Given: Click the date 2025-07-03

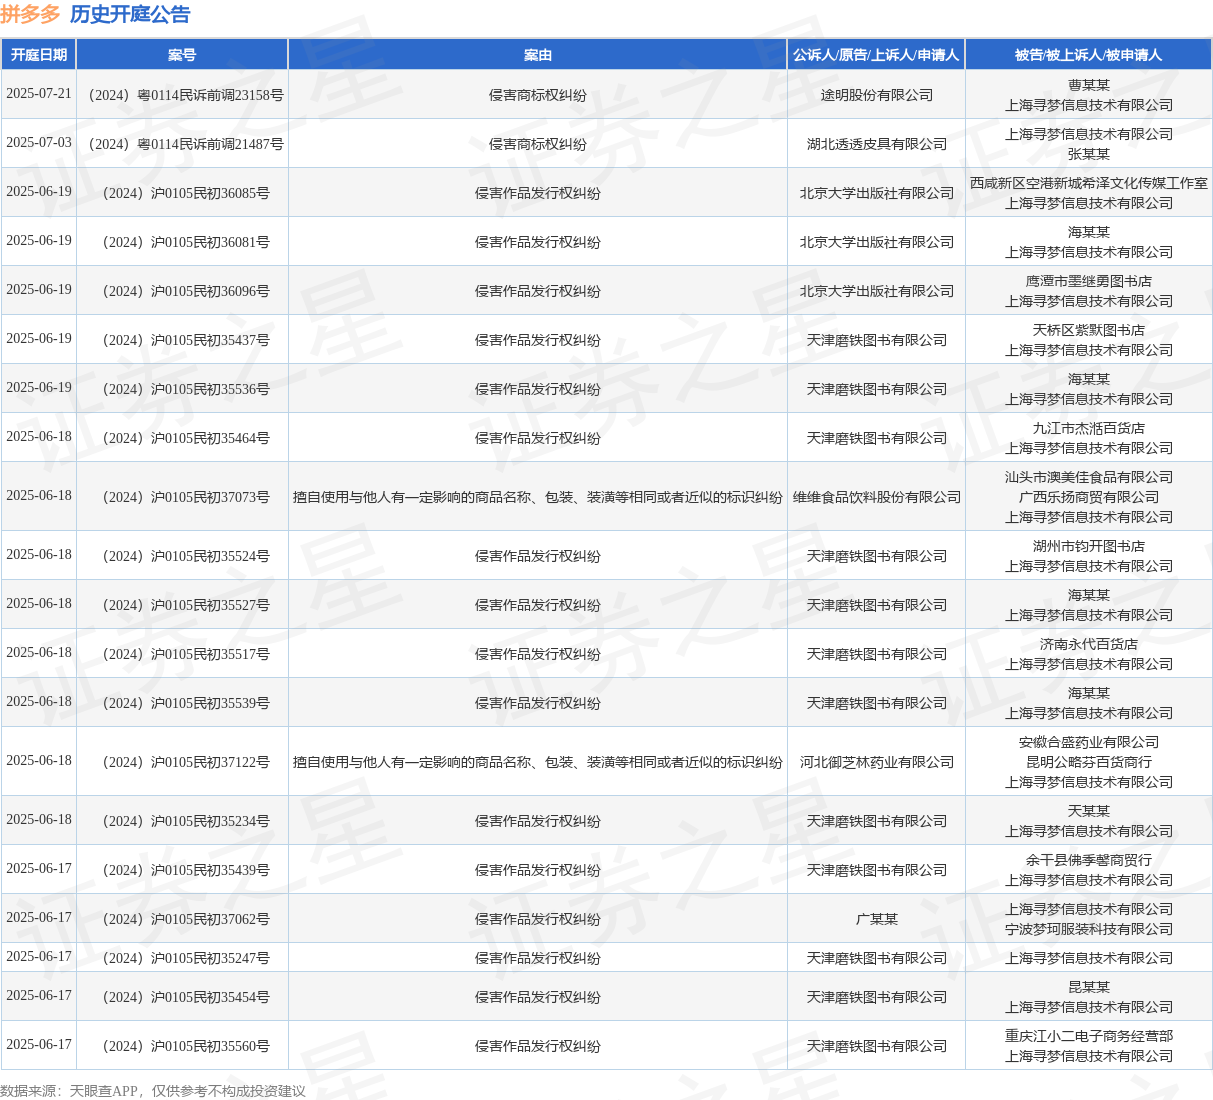Looking at the screenshot, I should point(39,143).
